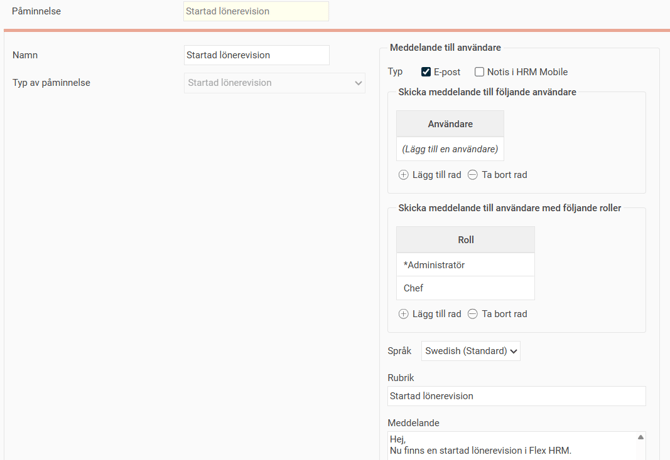The height and width of the screenshot is (460, 670).
Task: Click the '(Lägg till en användare)' cell
Action: (x=450, y=149)
